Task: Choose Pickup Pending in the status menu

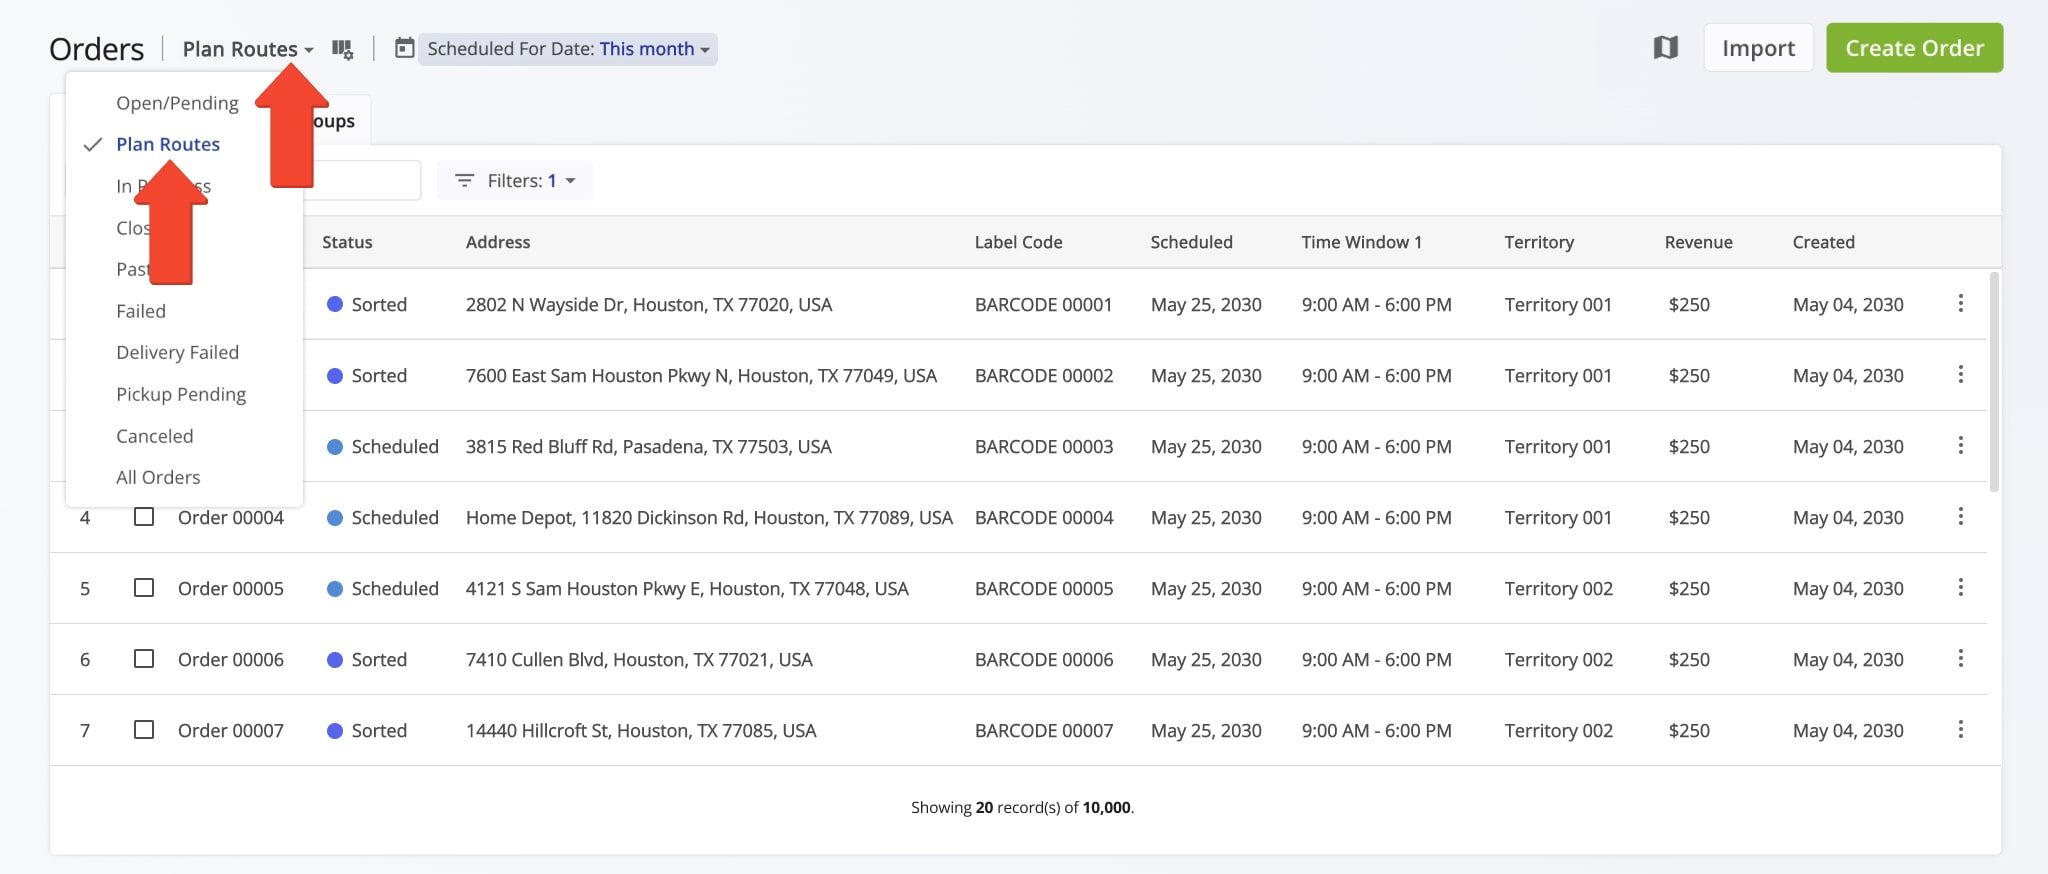Action: tap(181, 394)
